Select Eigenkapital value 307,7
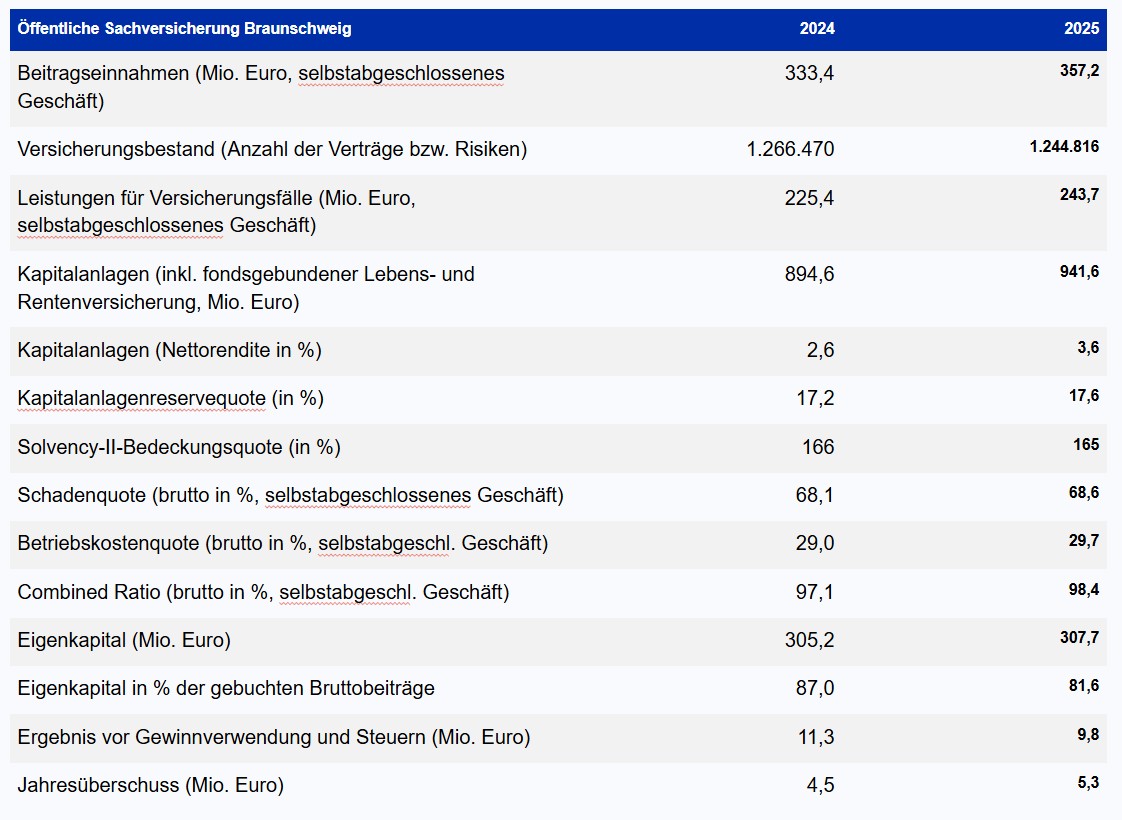This screenshot has height=820, width=1122. pyautogui.click(x=1080, y=638)
